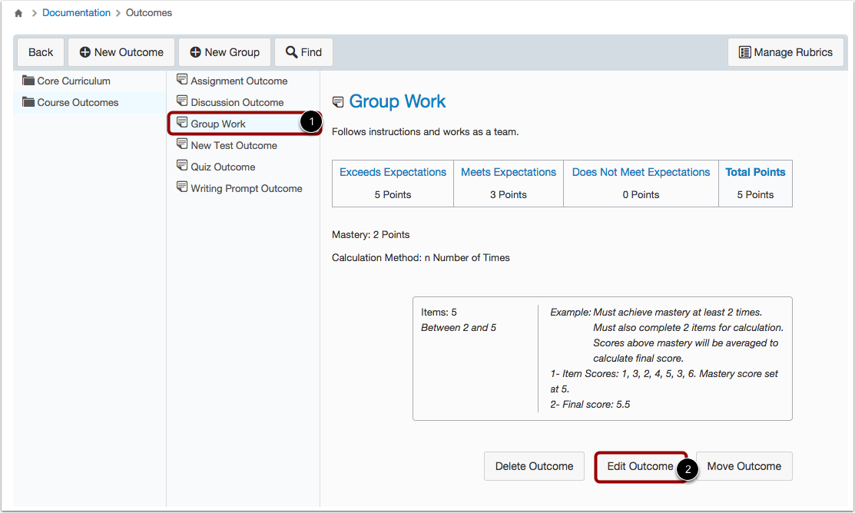Click the outcome icon beside Group Work heading
This screenshot has width=855, height=513.
click(338, 102)
